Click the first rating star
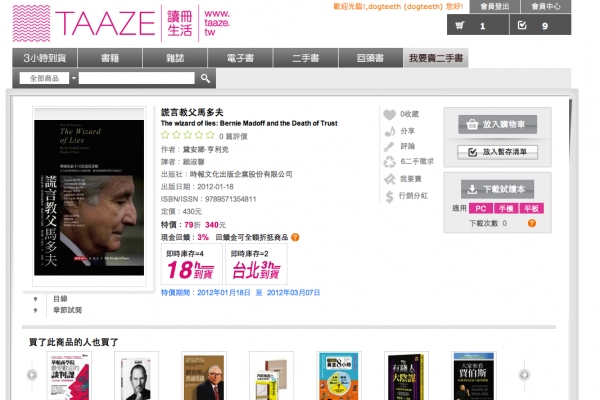This screenshot has width=600, height=400. [x=165, y=135]
